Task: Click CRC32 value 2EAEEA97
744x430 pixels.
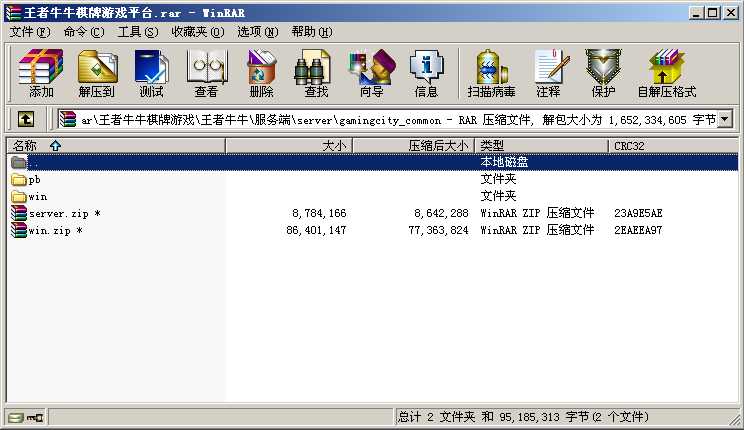Action: point(638,231)
